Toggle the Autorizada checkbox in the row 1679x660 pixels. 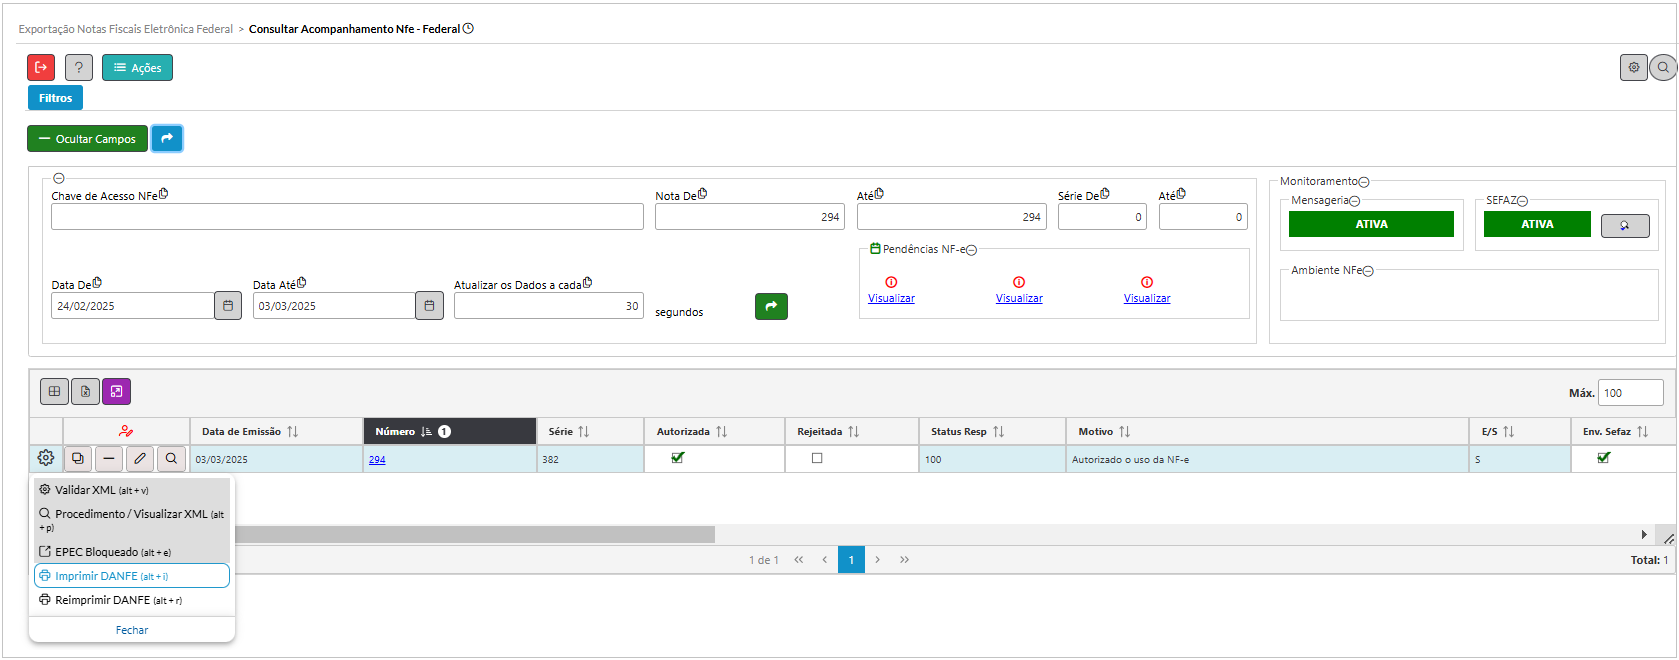point(678,458)
